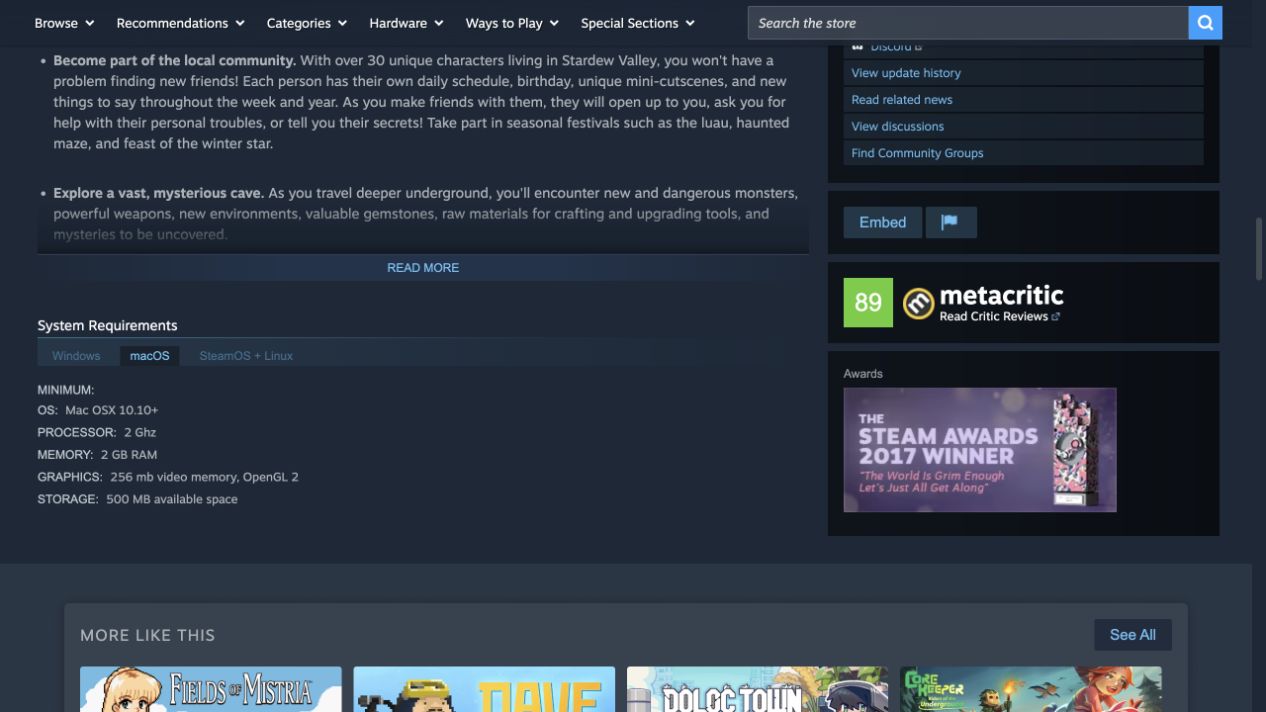Open the View discussions link

click(x=898, y=127)
